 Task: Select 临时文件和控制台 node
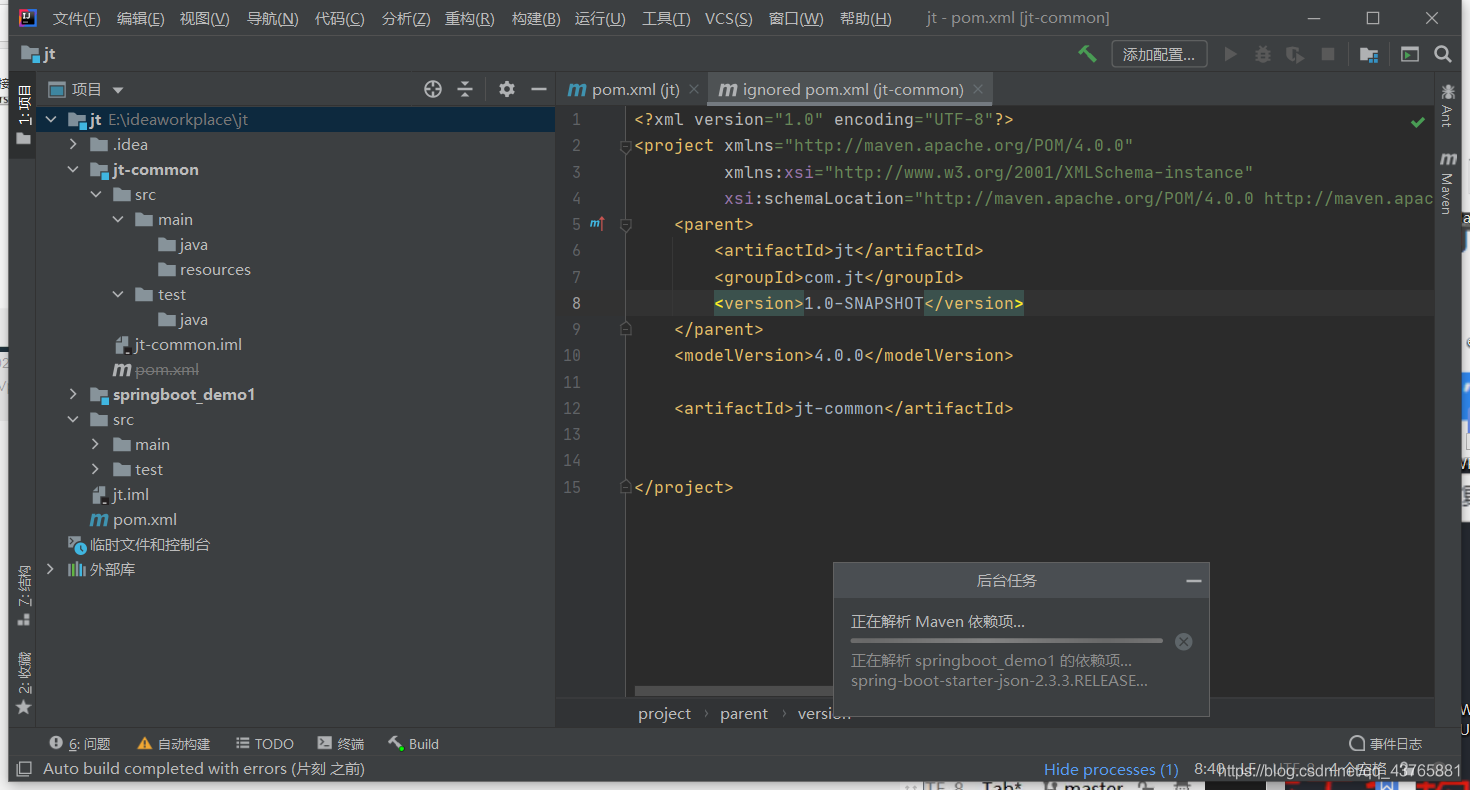(x=139, y=545)
